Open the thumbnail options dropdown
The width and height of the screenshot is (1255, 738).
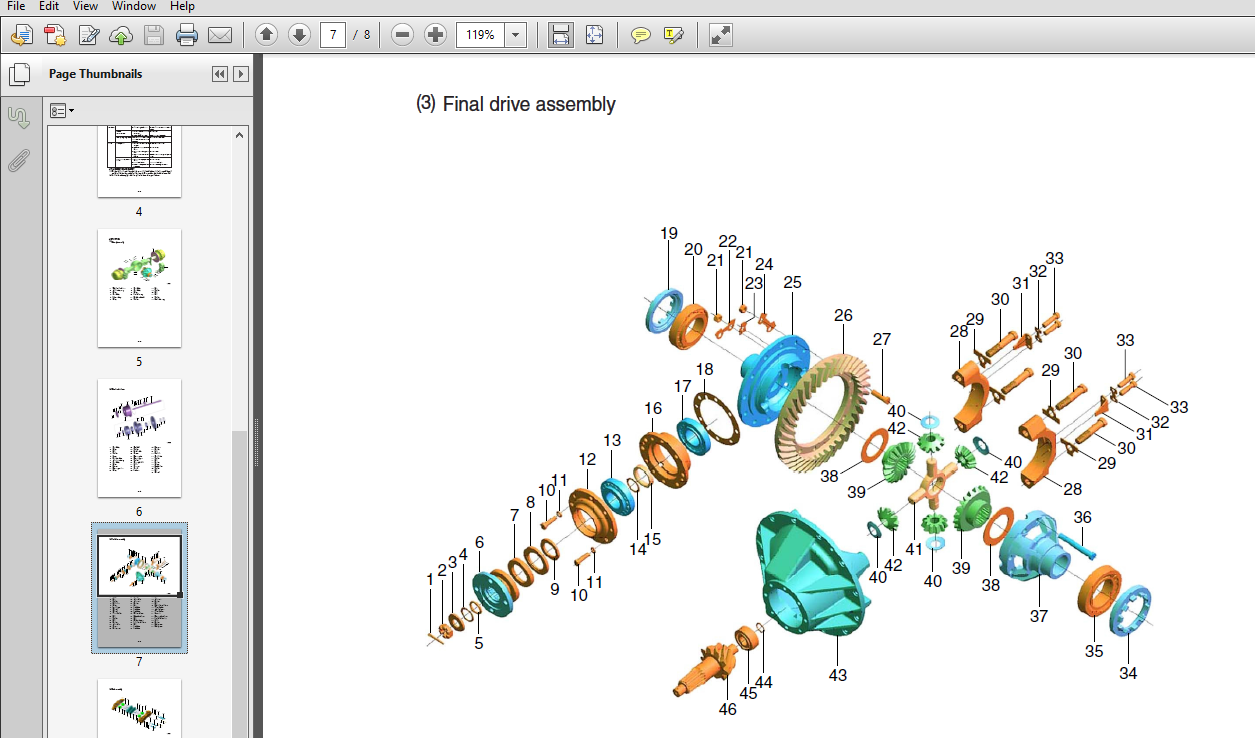[62, 110]
